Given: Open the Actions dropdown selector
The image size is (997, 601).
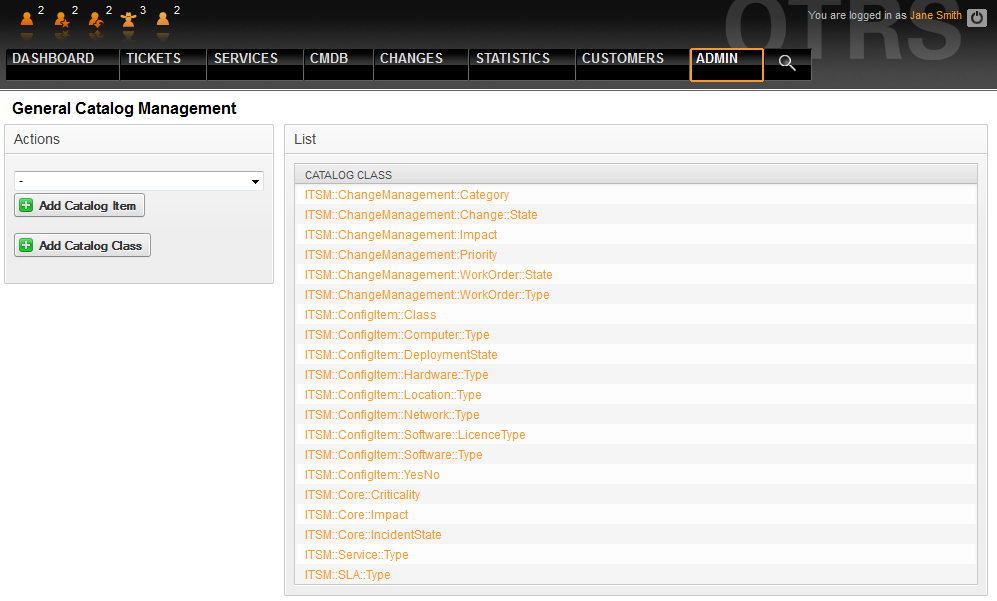Looking at the screenshot, I should pos(138,181).
